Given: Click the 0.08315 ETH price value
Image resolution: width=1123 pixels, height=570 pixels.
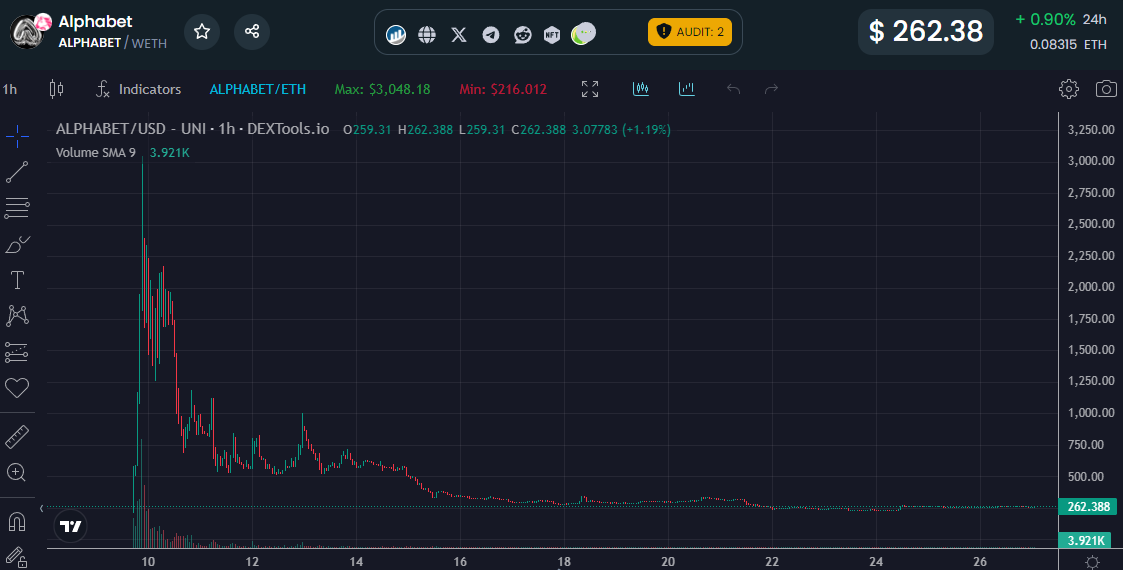Looking at the screenshot, I should [1069, 44].
